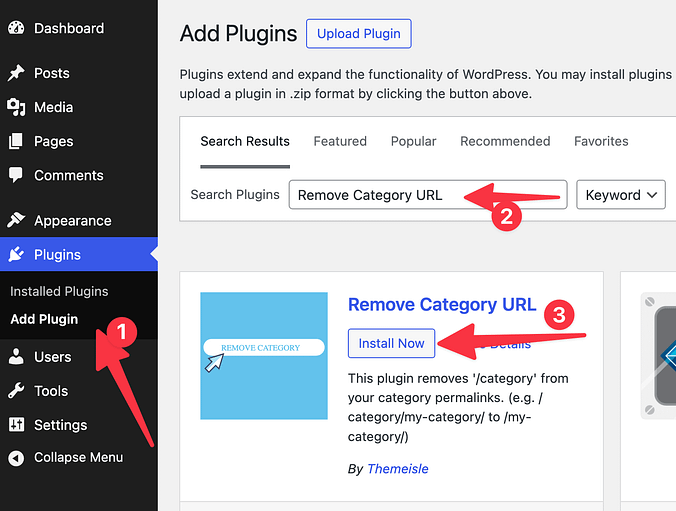Click the Tools wrench icon
Viewport: 676px width, 511px height.
(x=16, y=391)
